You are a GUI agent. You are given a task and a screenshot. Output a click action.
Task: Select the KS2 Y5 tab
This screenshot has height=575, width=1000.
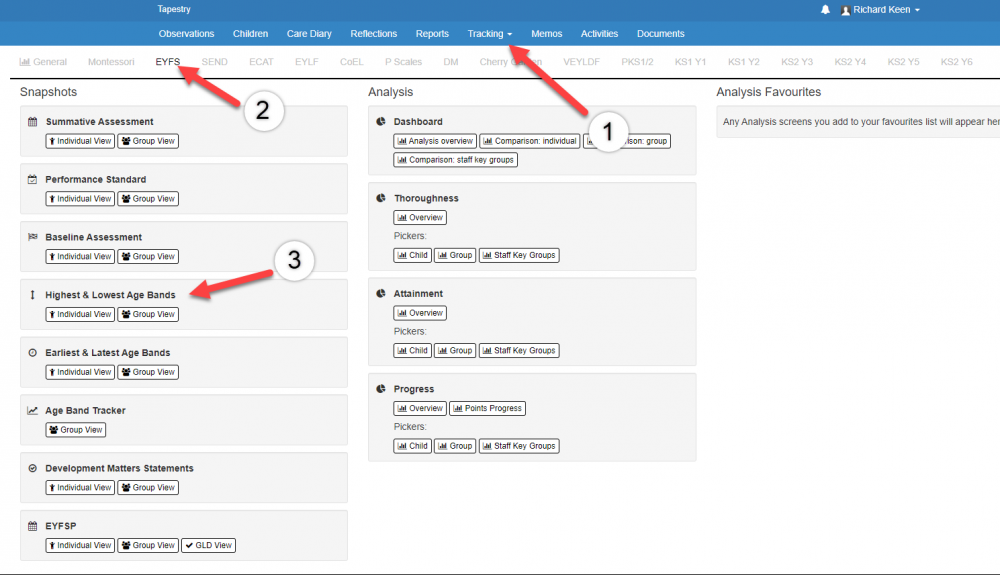pos(903,62)
